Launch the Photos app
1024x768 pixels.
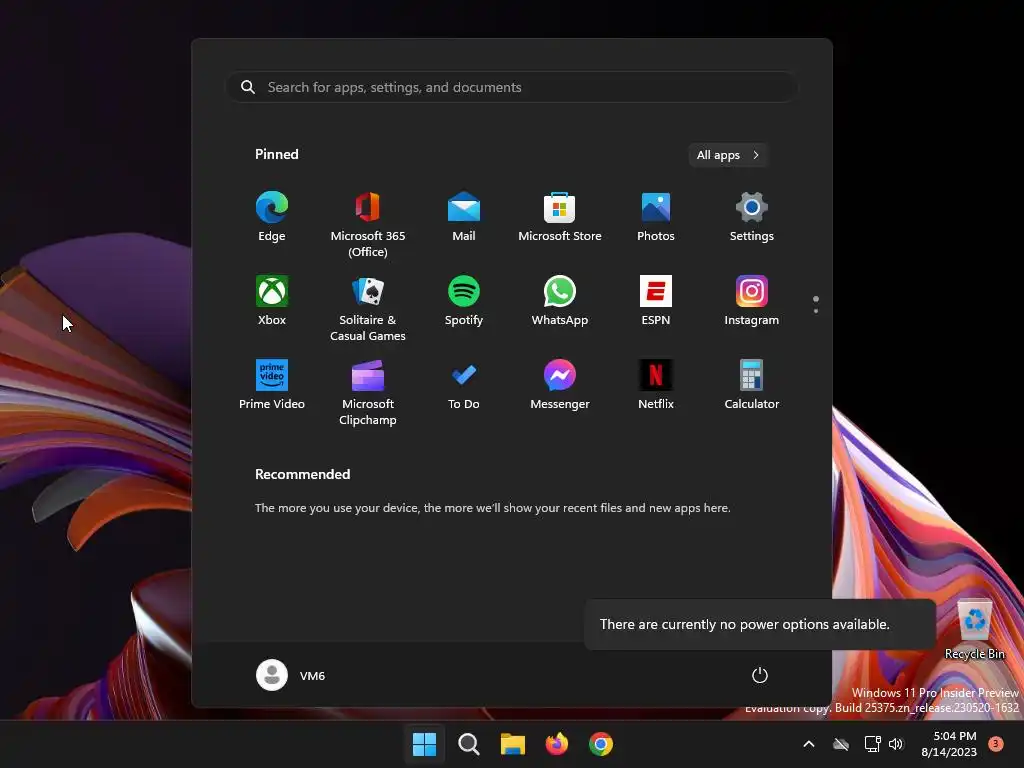[x=656, y=217]
